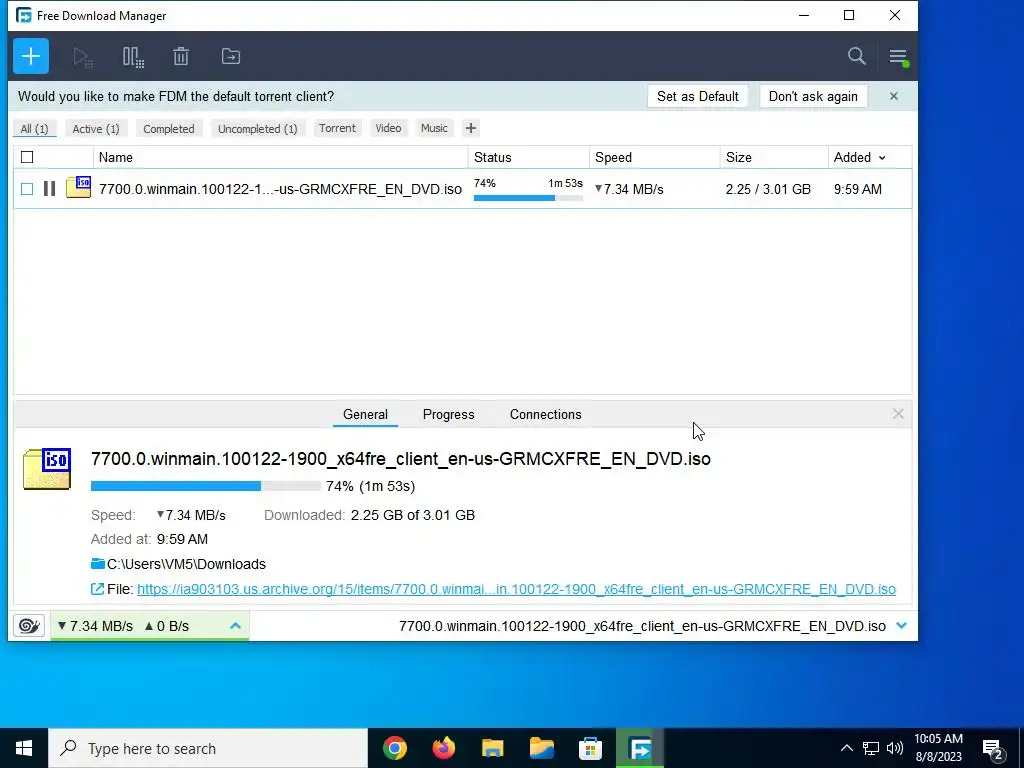Click the volume speaker tray icon

(x=895, y=748)
